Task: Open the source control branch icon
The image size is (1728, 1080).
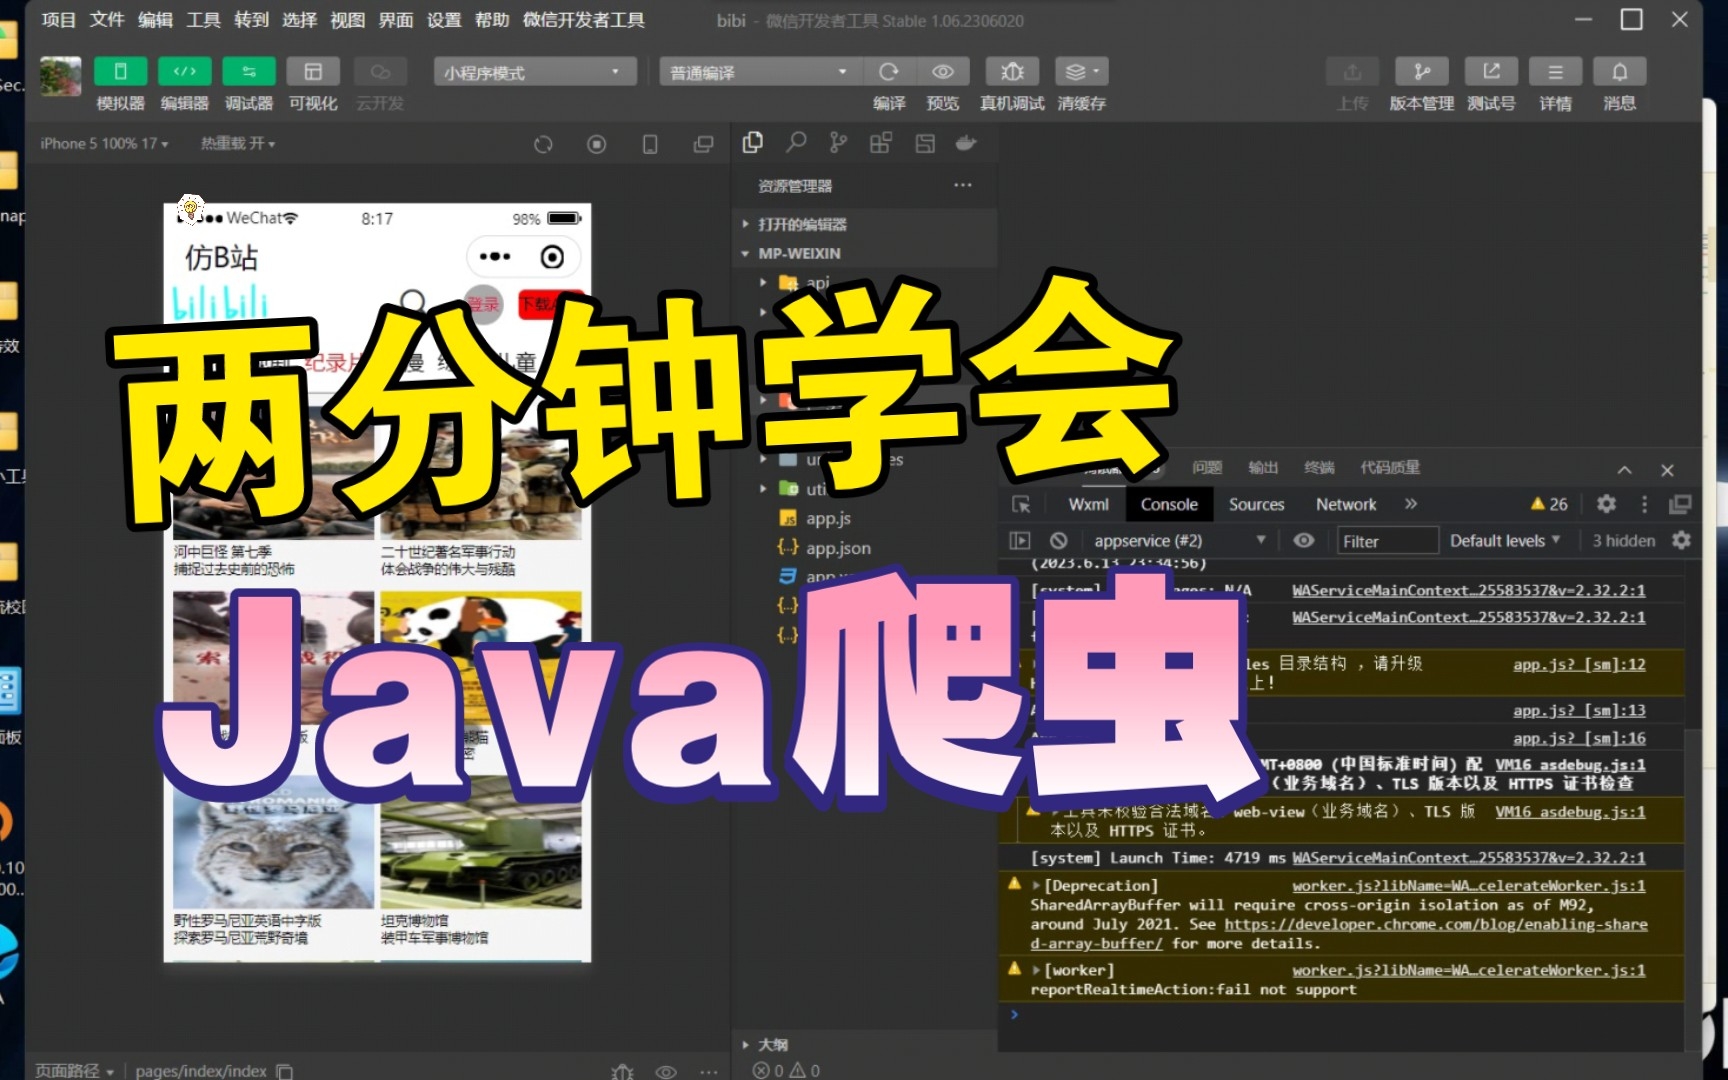Action: pos(838,143)
